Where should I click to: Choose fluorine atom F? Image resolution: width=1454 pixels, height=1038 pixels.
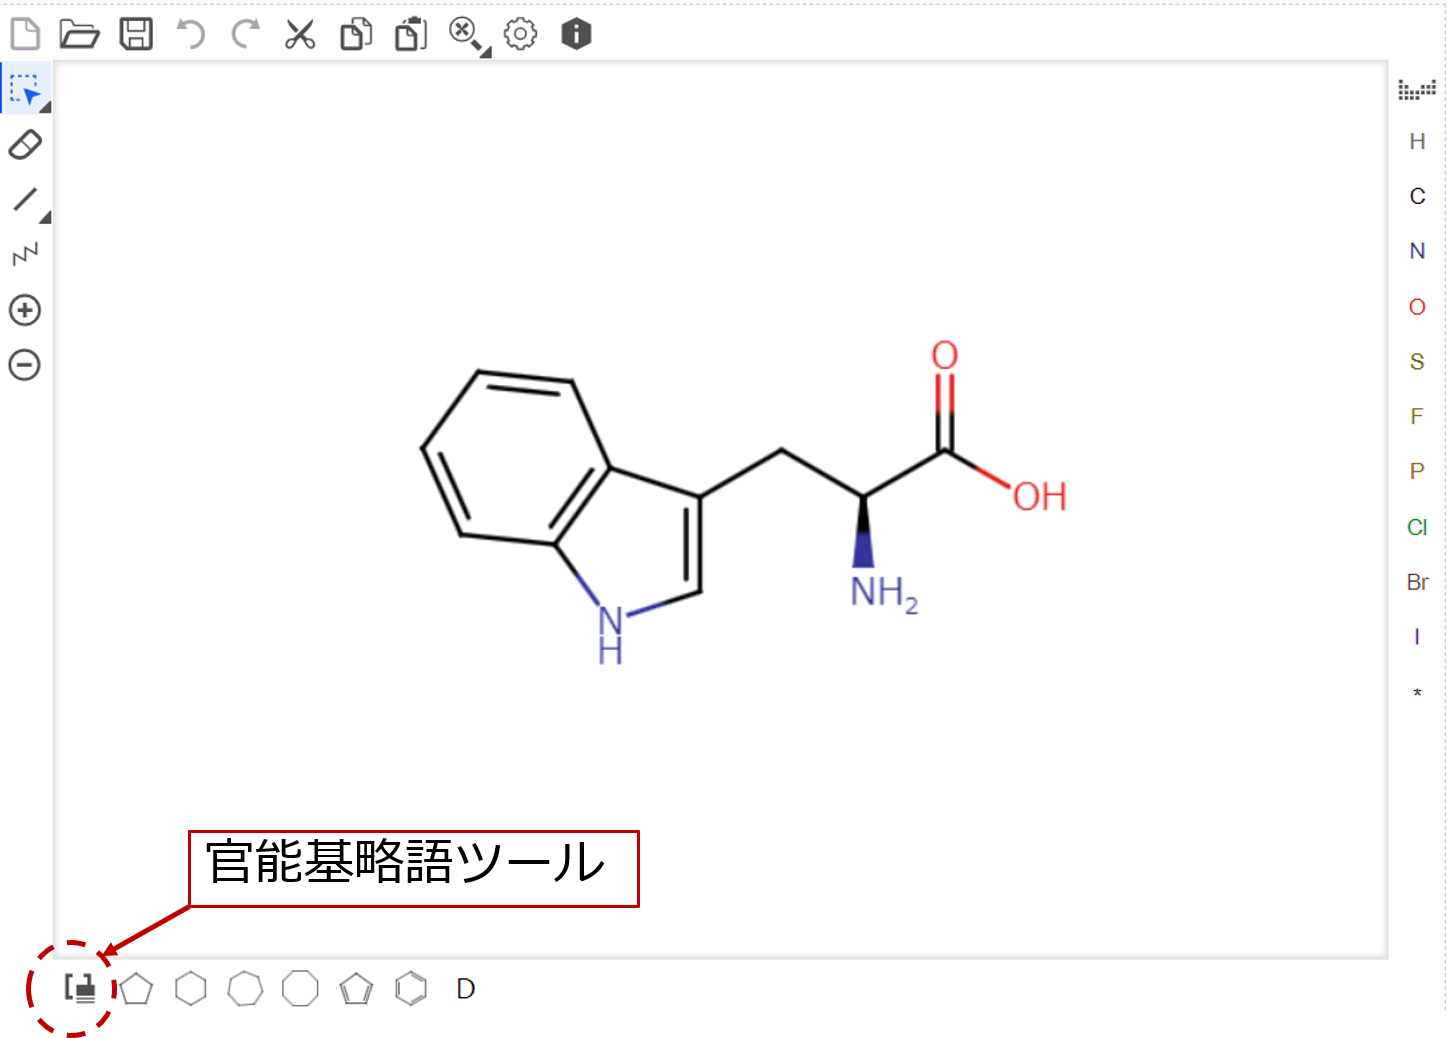pyautogui.click(x=1417, y=416)
